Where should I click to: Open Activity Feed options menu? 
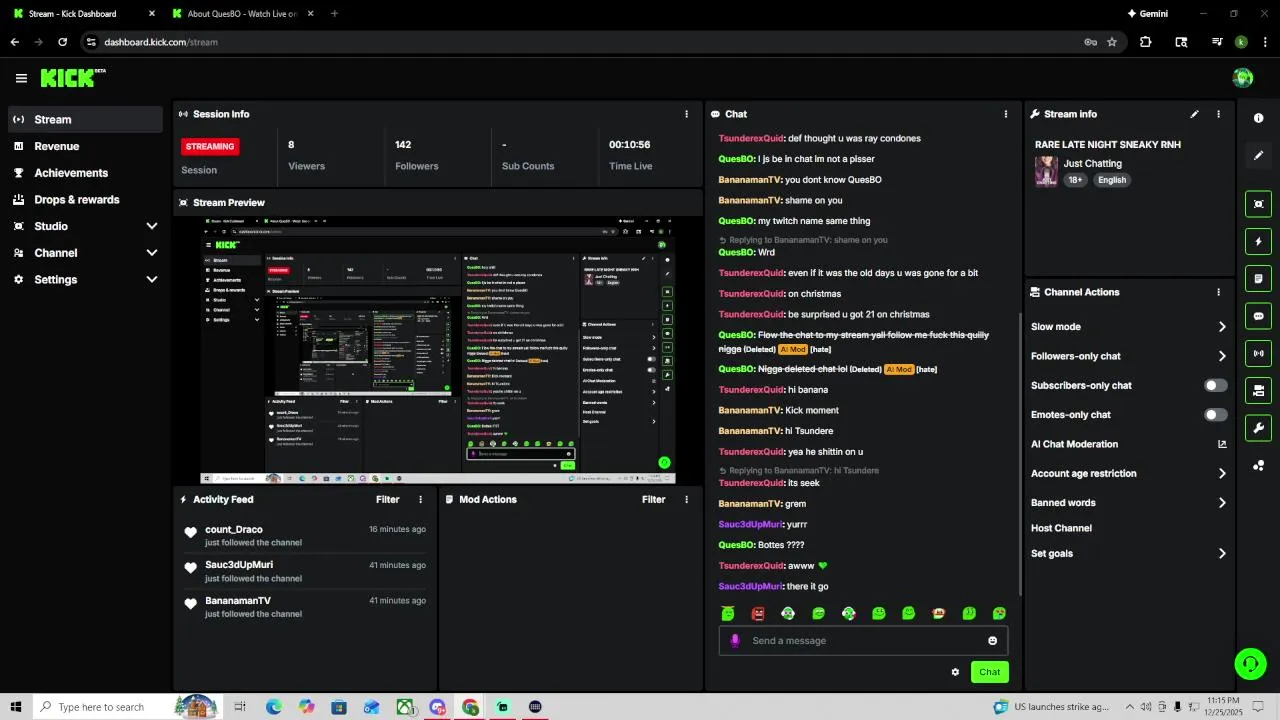[x=420, y=500]
